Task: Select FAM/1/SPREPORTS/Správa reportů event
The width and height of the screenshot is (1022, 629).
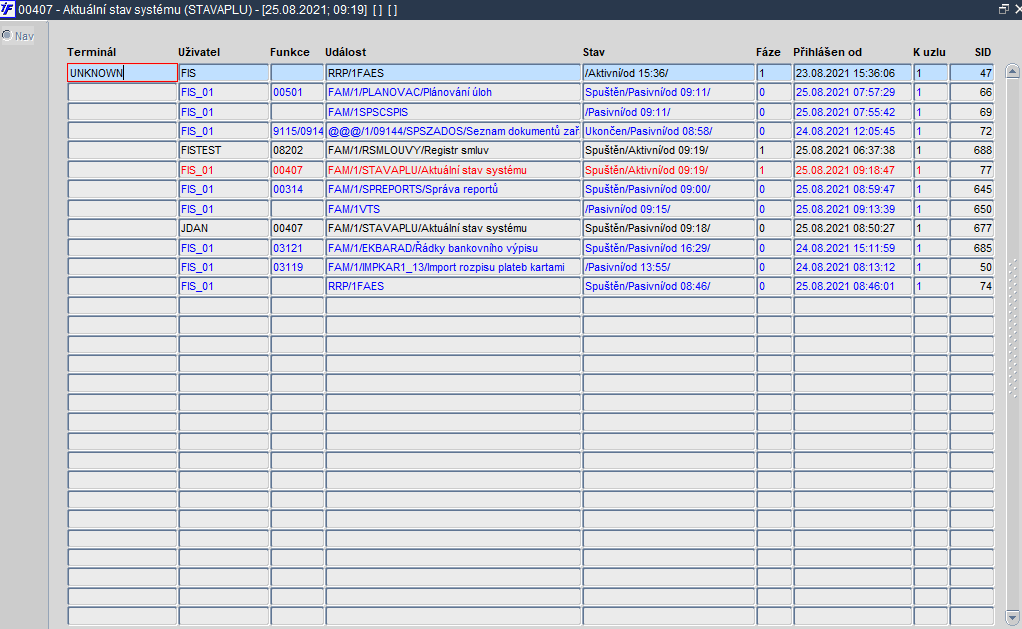Action: point(453,189)
